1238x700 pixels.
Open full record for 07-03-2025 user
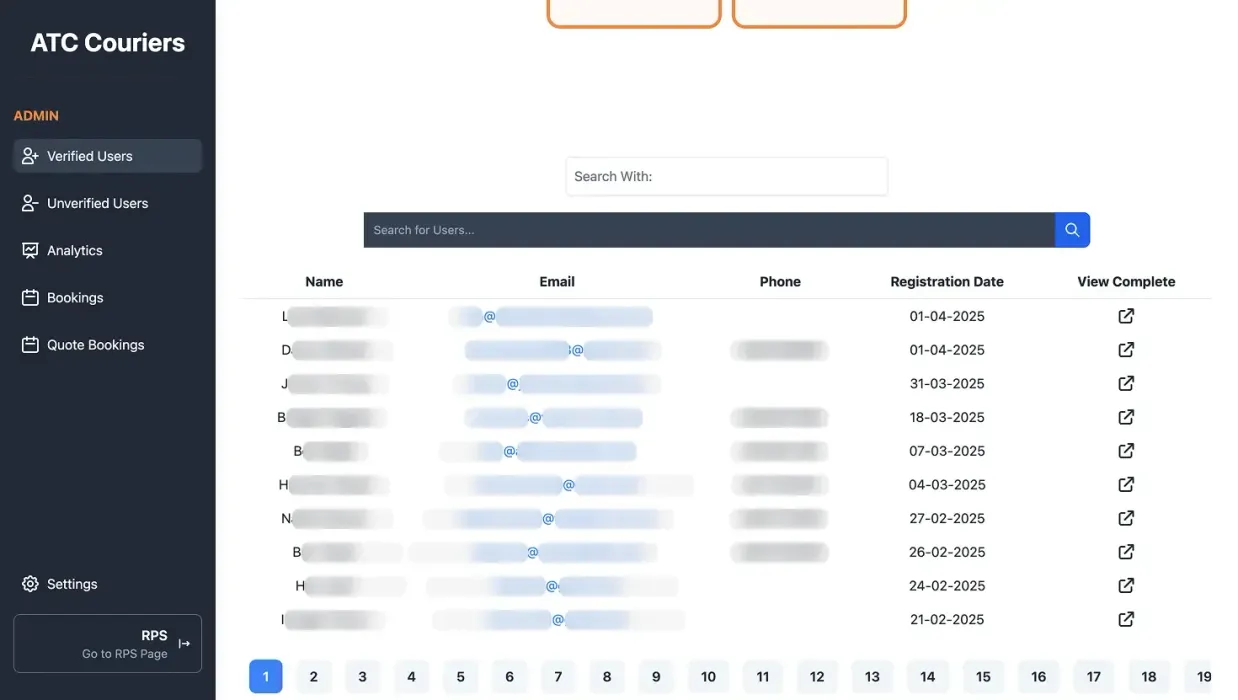point(1126,451)
